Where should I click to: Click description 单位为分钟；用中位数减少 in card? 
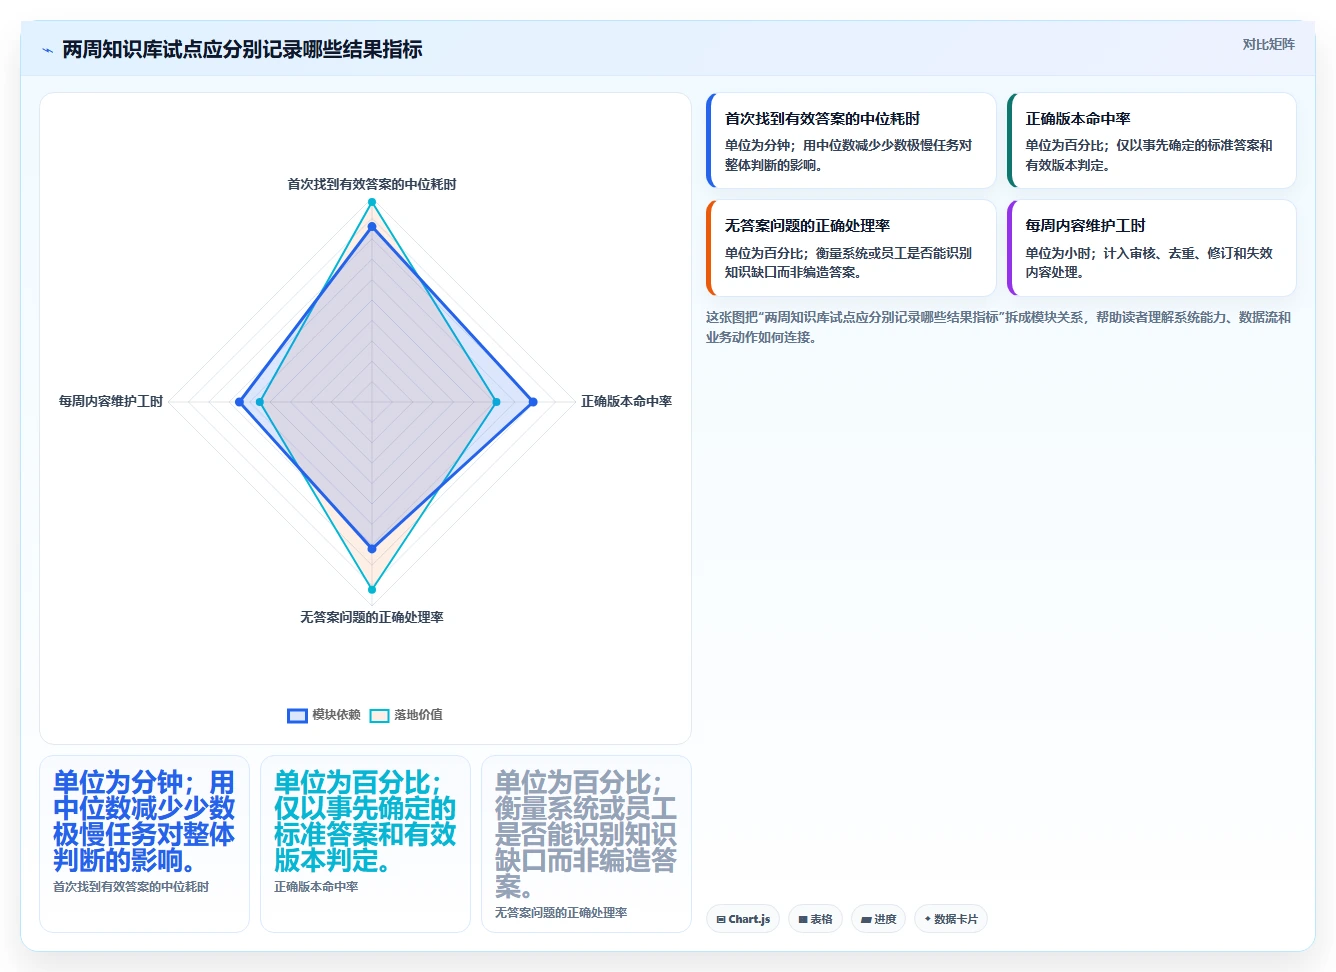click(x=848, y=155)
